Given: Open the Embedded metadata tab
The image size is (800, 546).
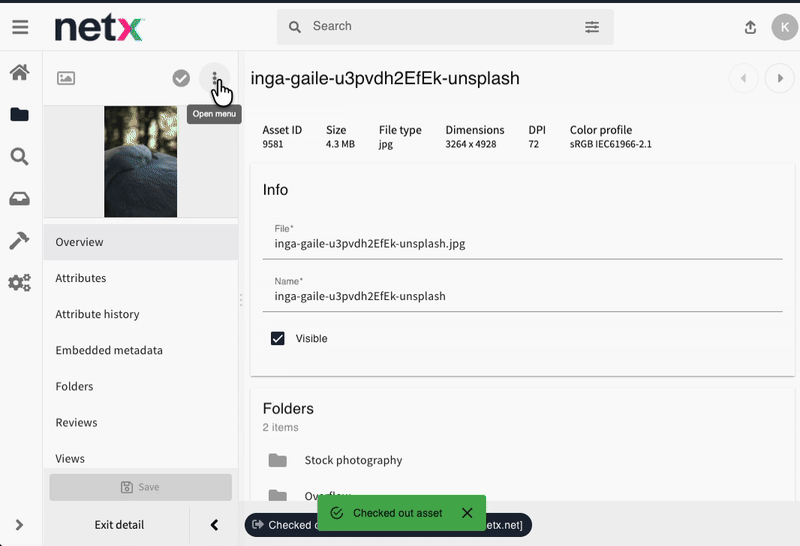Looking at the screenshot, I should (x=109, y=350).
